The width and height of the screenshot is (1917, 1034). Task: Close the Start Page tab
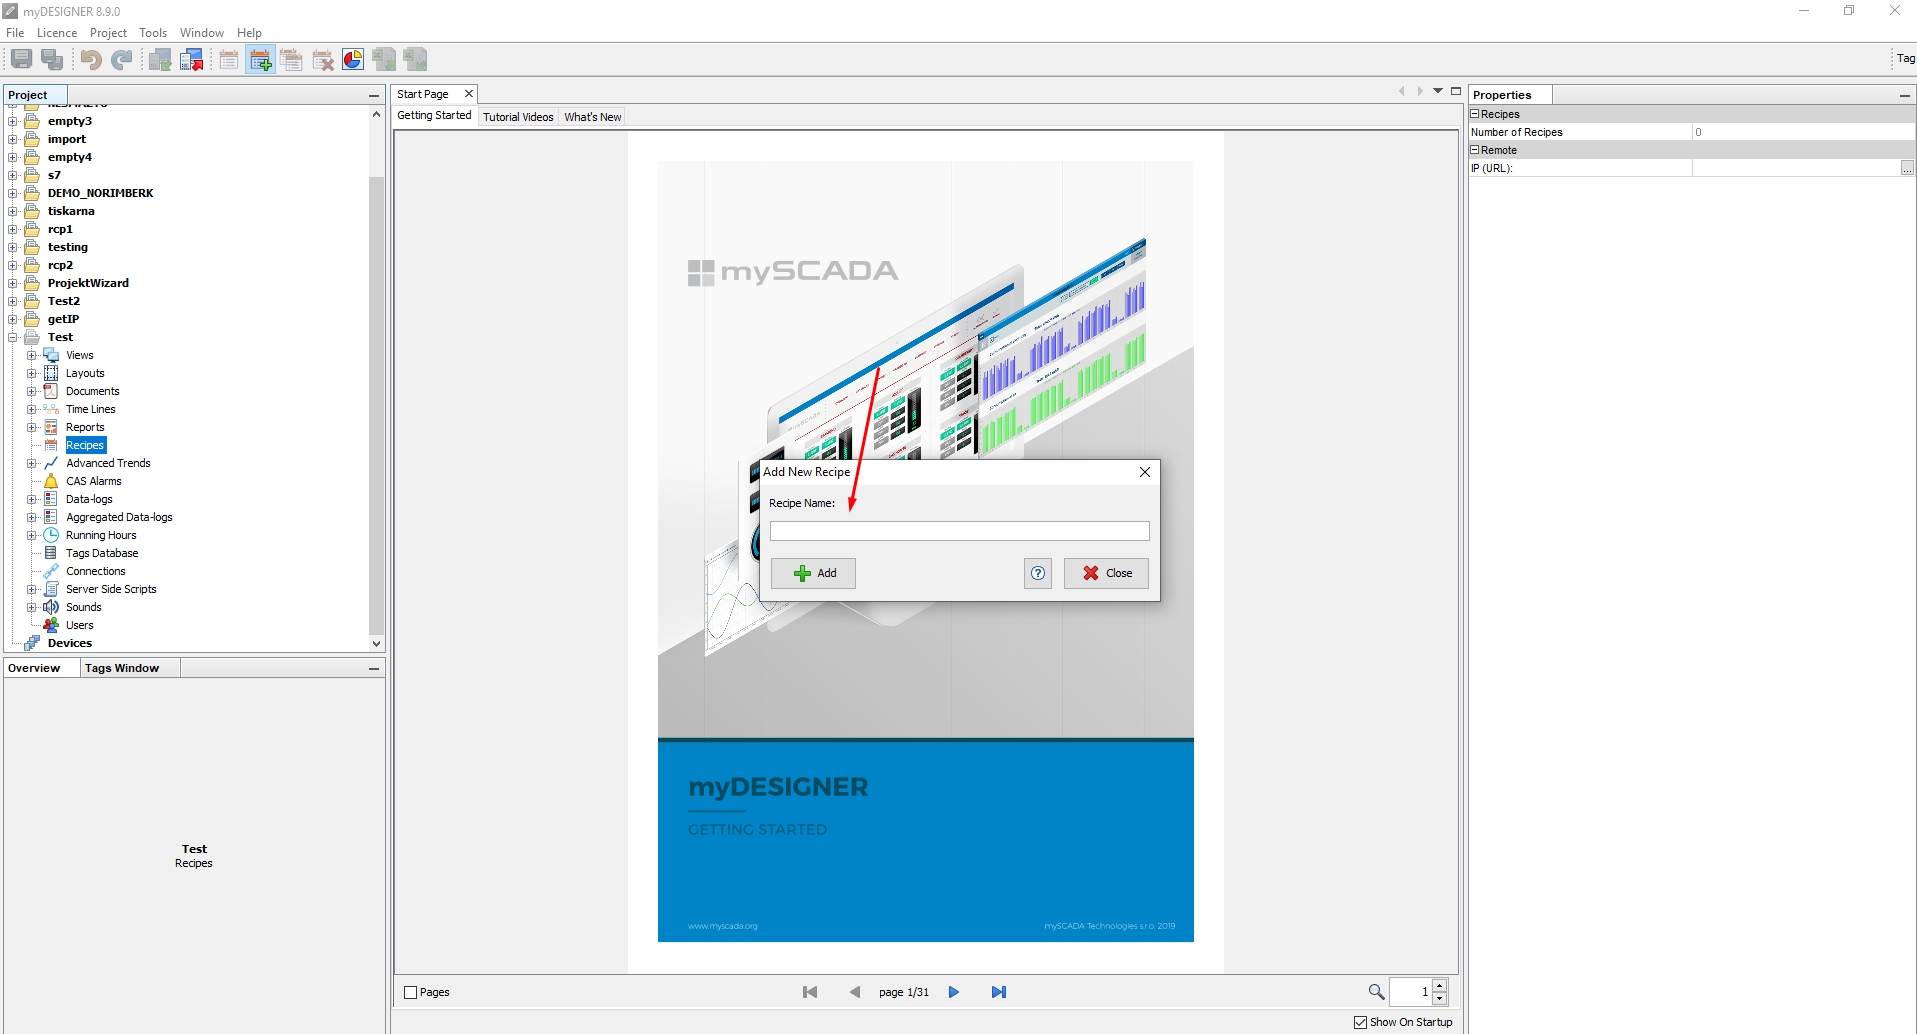(x=468, y=94)
